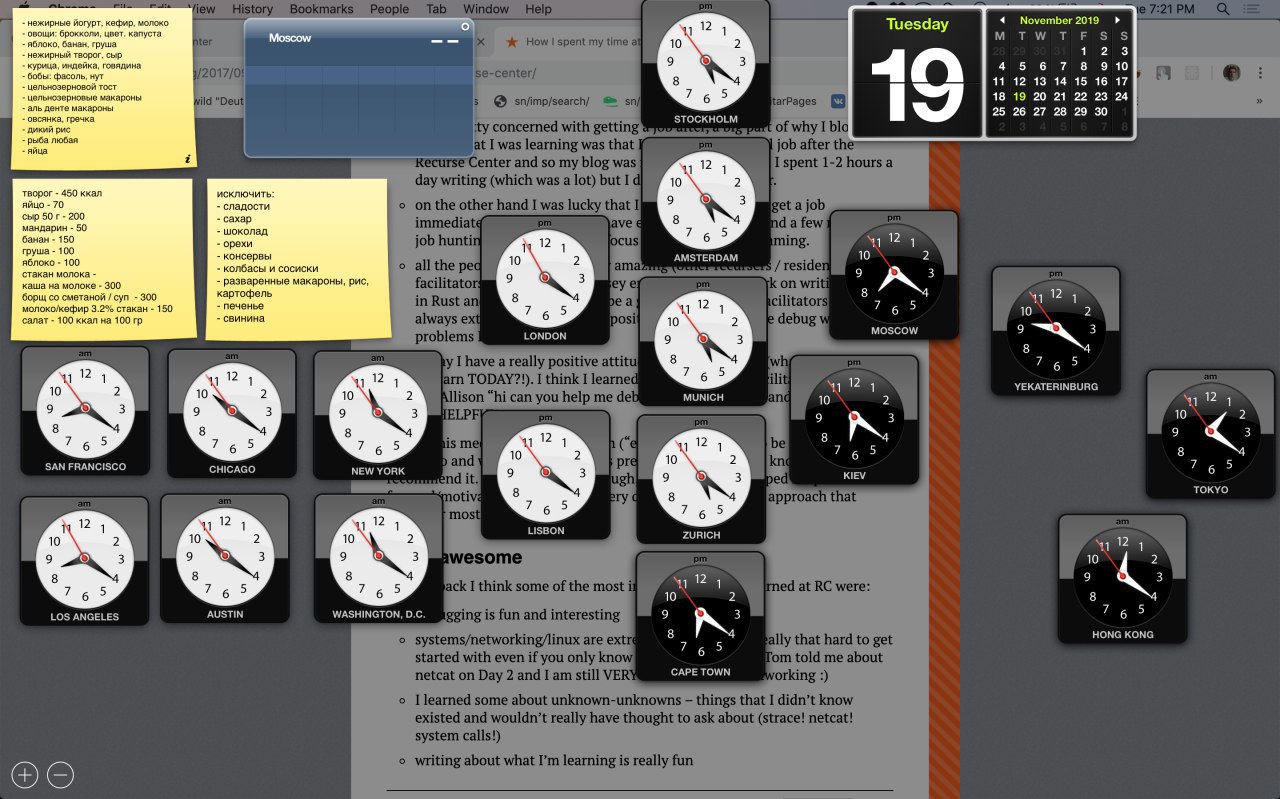Select the Washington, D.C. clock widget

pos(379,560)
